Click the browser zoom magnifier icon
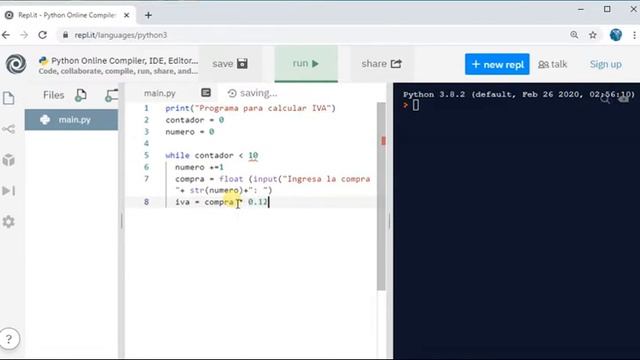Viewport: 640px width, 360px height. tap(574, 35)
